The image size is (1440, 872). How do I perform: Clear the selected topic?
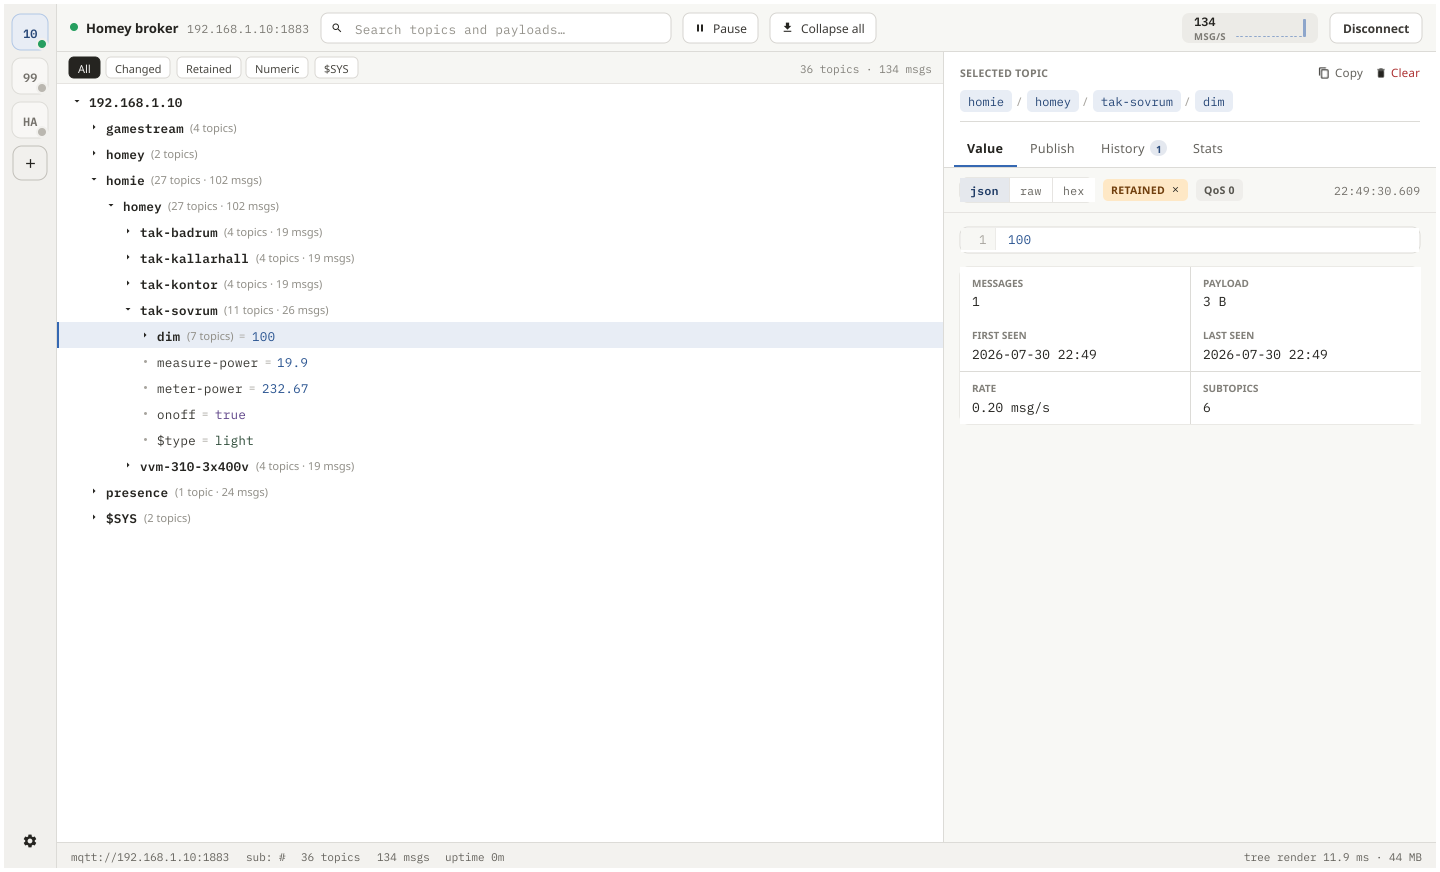coord(1397,73)
